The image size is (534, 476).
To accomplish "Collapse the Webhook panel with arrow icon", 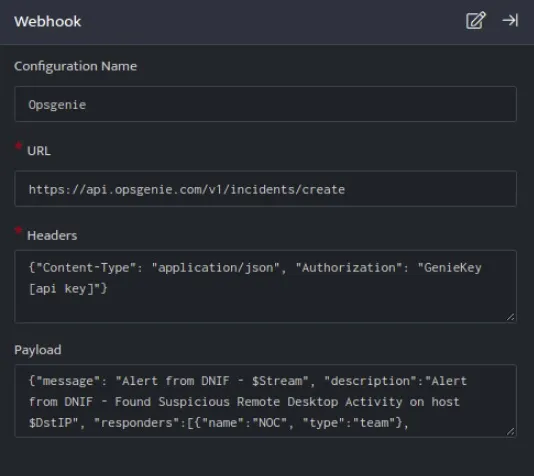I will pos(510,20).
